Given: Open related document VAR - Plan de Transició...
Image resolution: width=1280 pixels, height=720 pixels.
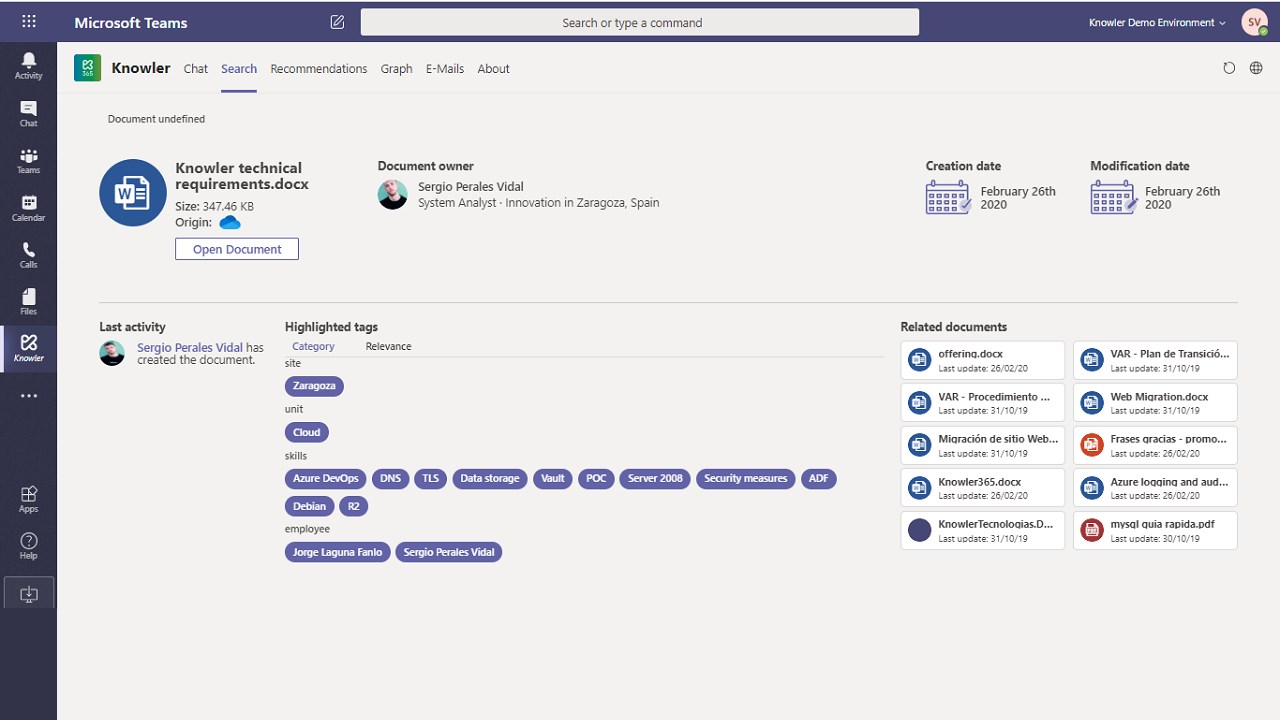Looking at the screenshot, I should click(x=1155, y=360).
